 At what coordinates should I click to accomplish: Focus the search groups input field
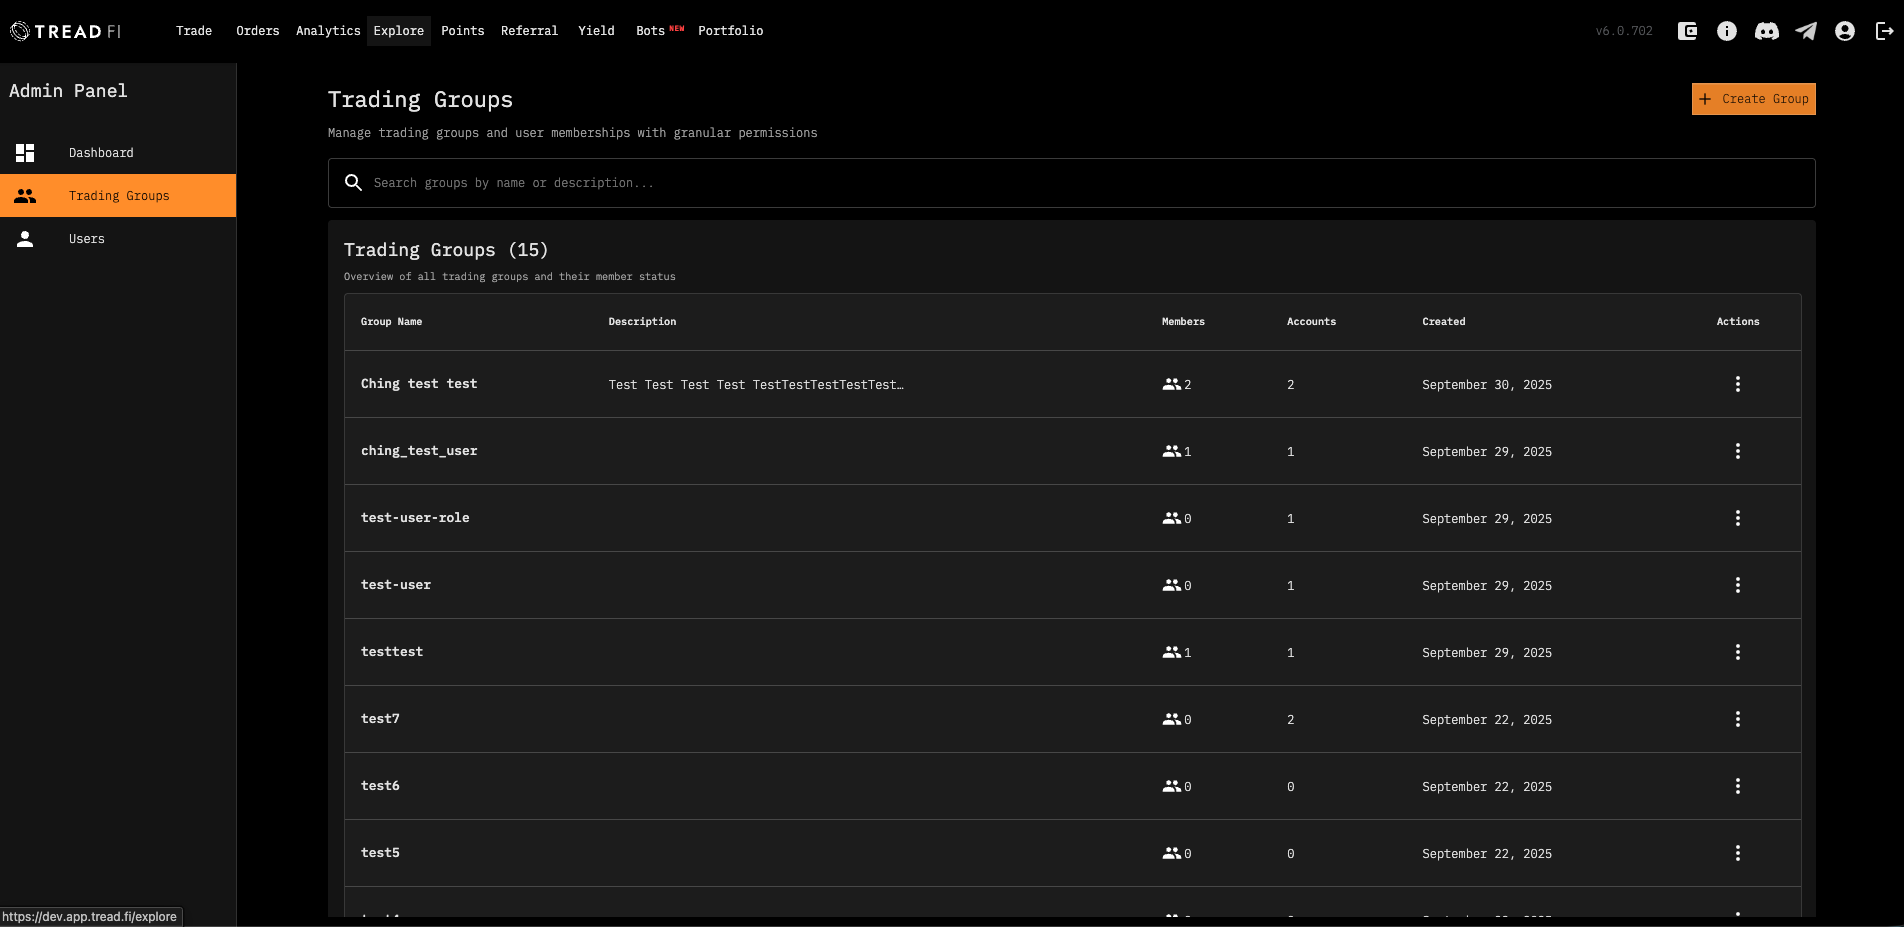pos(1080,183)
